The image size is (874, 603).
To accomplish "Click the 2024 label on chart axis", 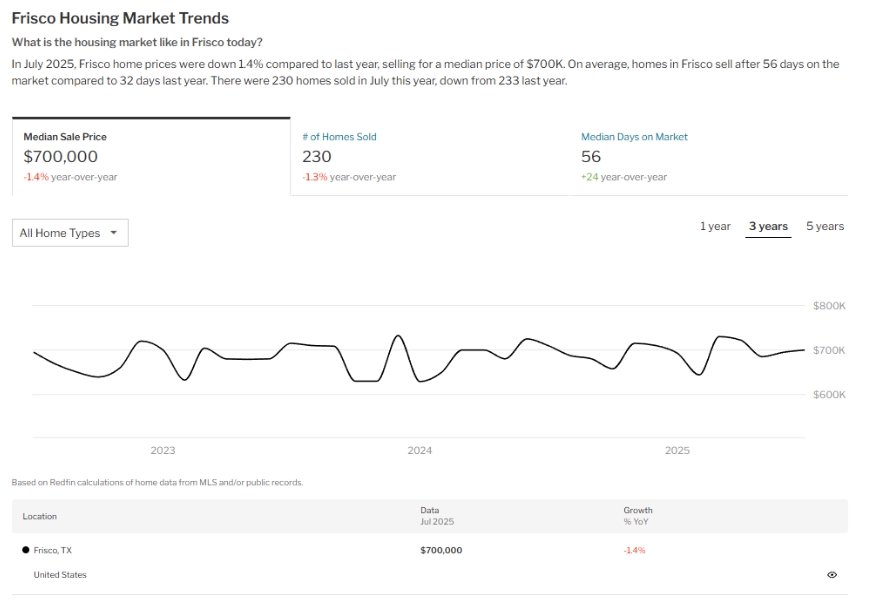I will click(420, 451).
